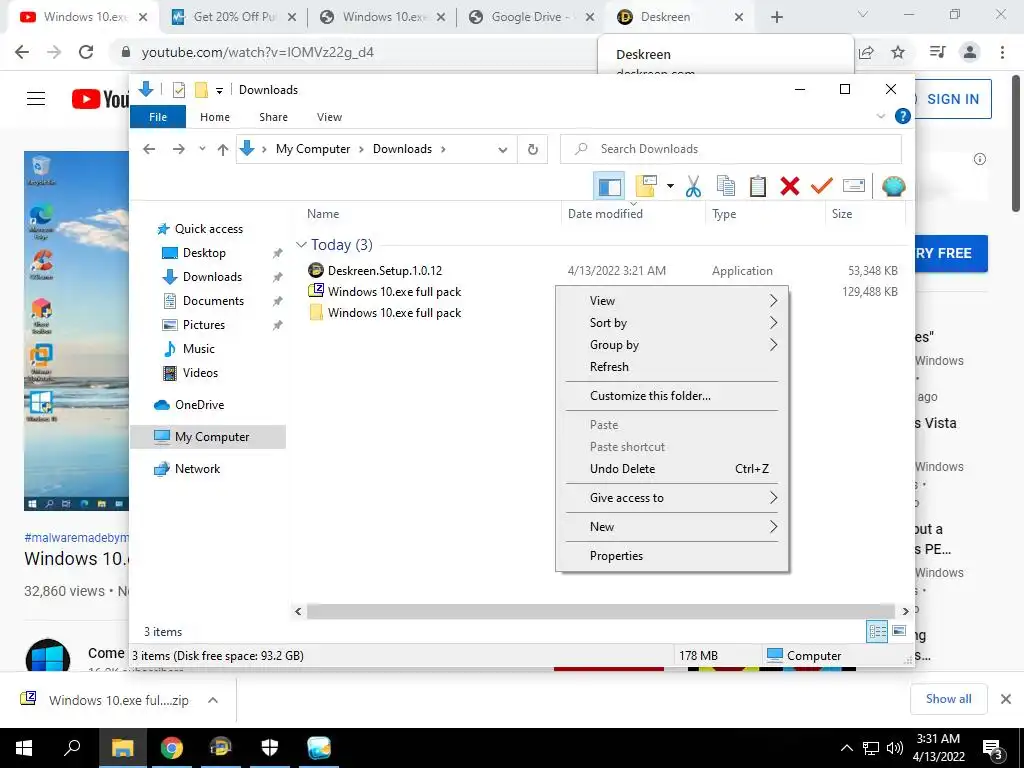Click the Paste clipboard icon
This screenshot has height=768, width=1024.
tap(758, 186)
